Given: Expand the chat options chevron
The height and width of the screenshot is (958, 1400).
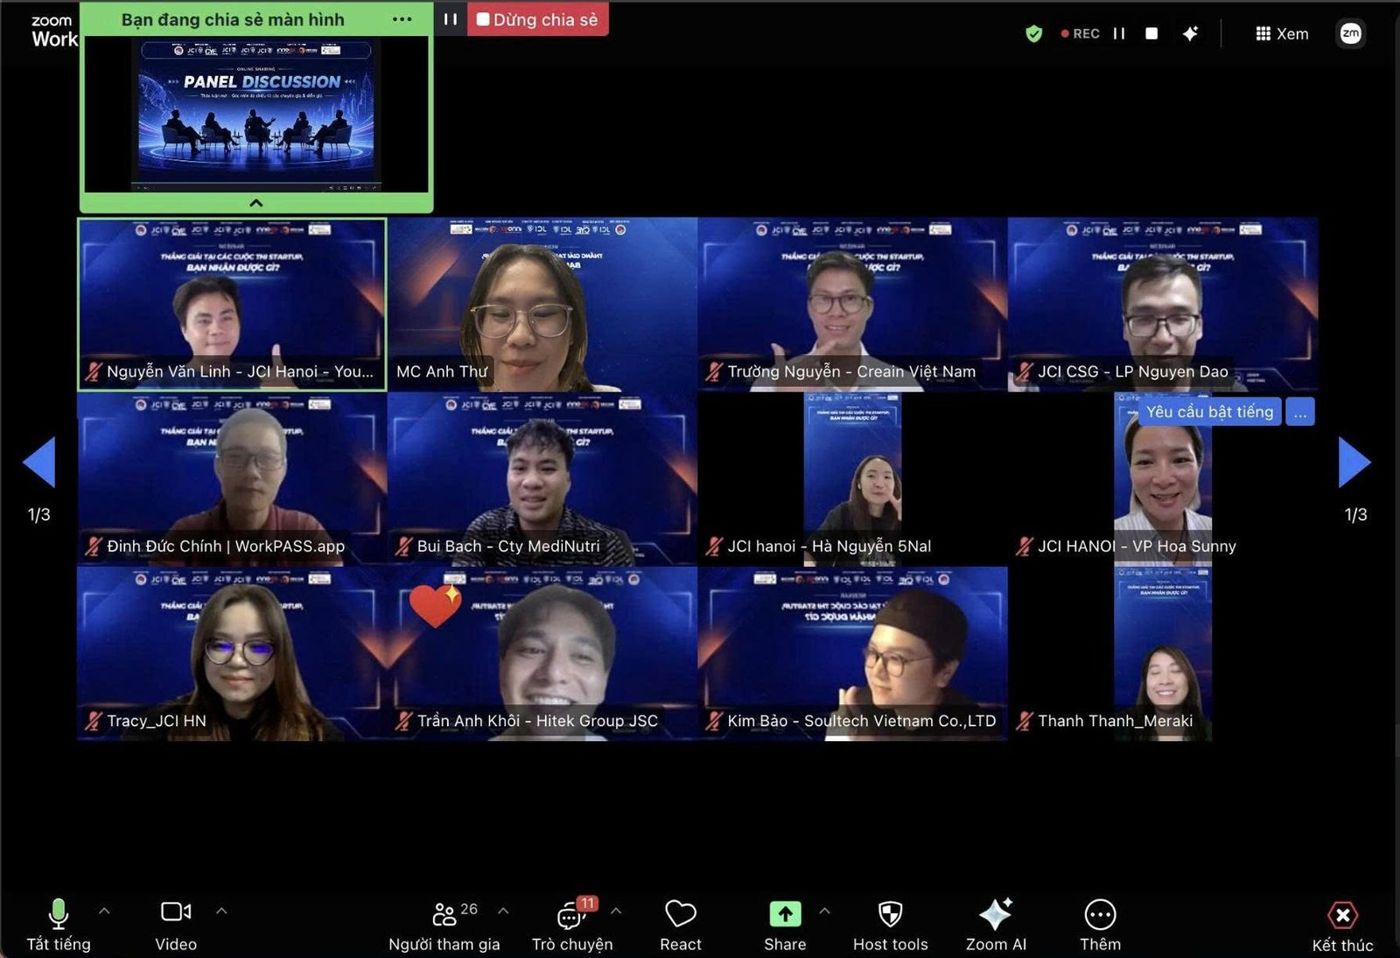Looking at the screenshot, I should point(616,911).
